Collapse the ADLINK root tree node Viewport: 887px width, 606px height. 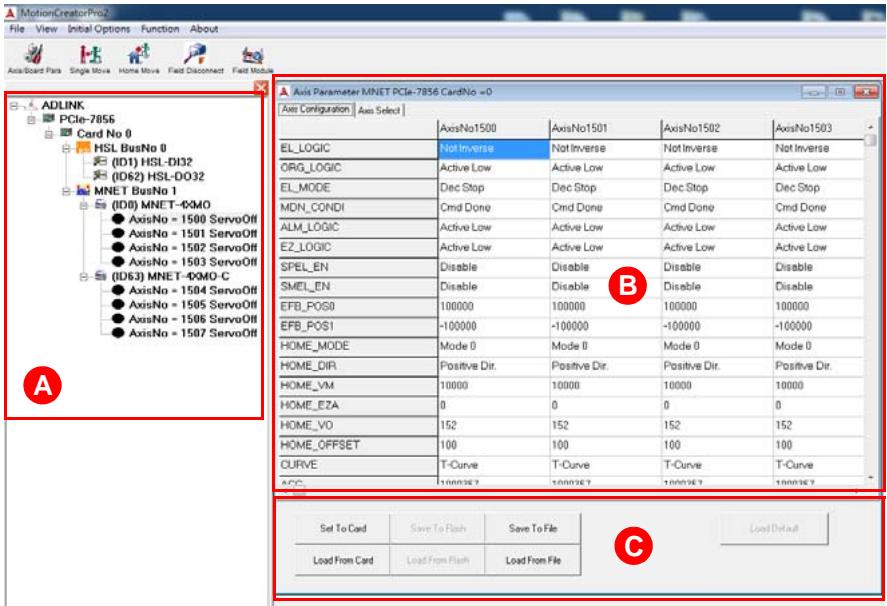tap(14, 106)
